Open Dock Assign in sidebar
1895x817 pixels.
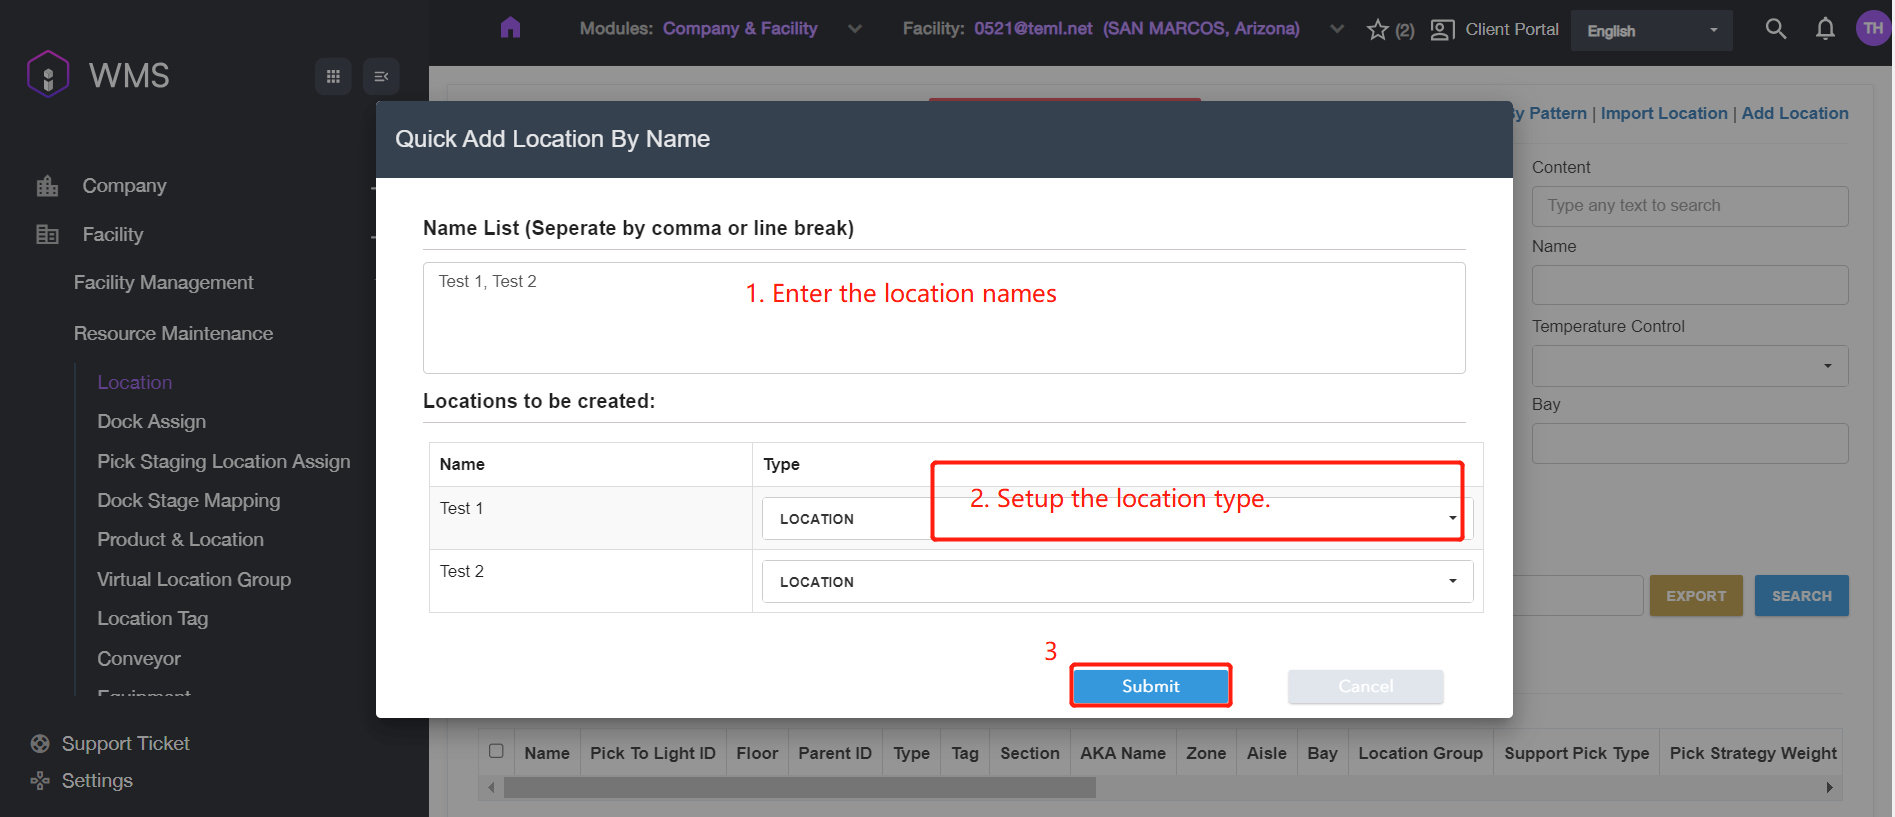[151, 421]
